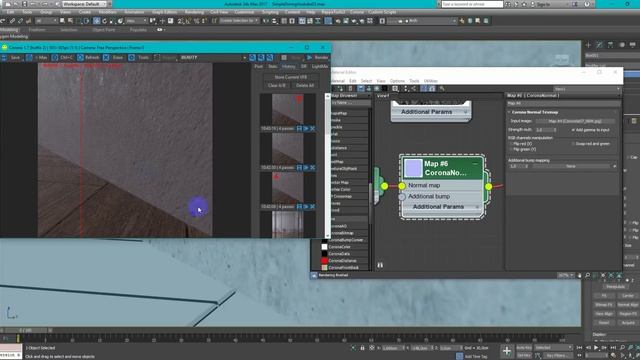Delete second history entry with X icon
The image size is (640, 360).
[x=312, y=168]
